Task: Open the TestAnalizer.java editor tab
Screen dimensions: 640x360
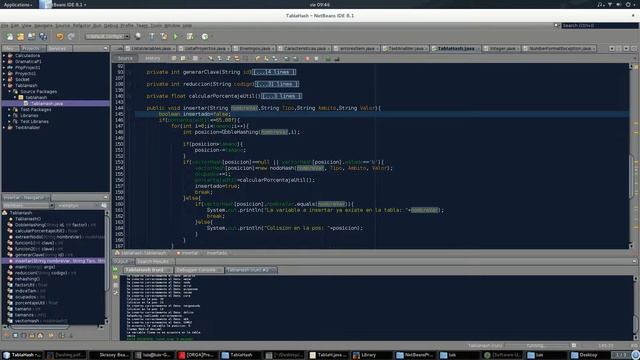Action: click(406, 48)
